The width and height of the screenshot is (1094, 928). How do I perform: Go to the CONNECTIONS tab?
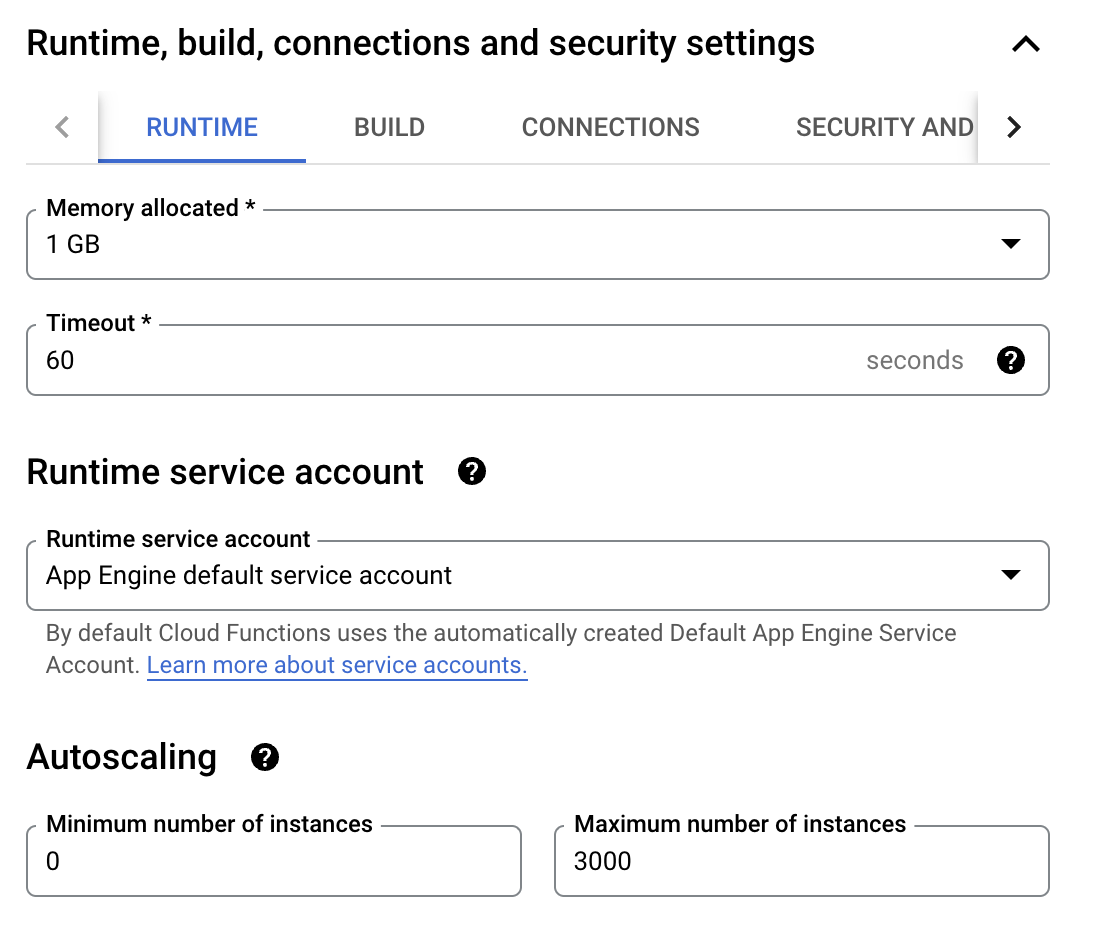pos(610,128)
